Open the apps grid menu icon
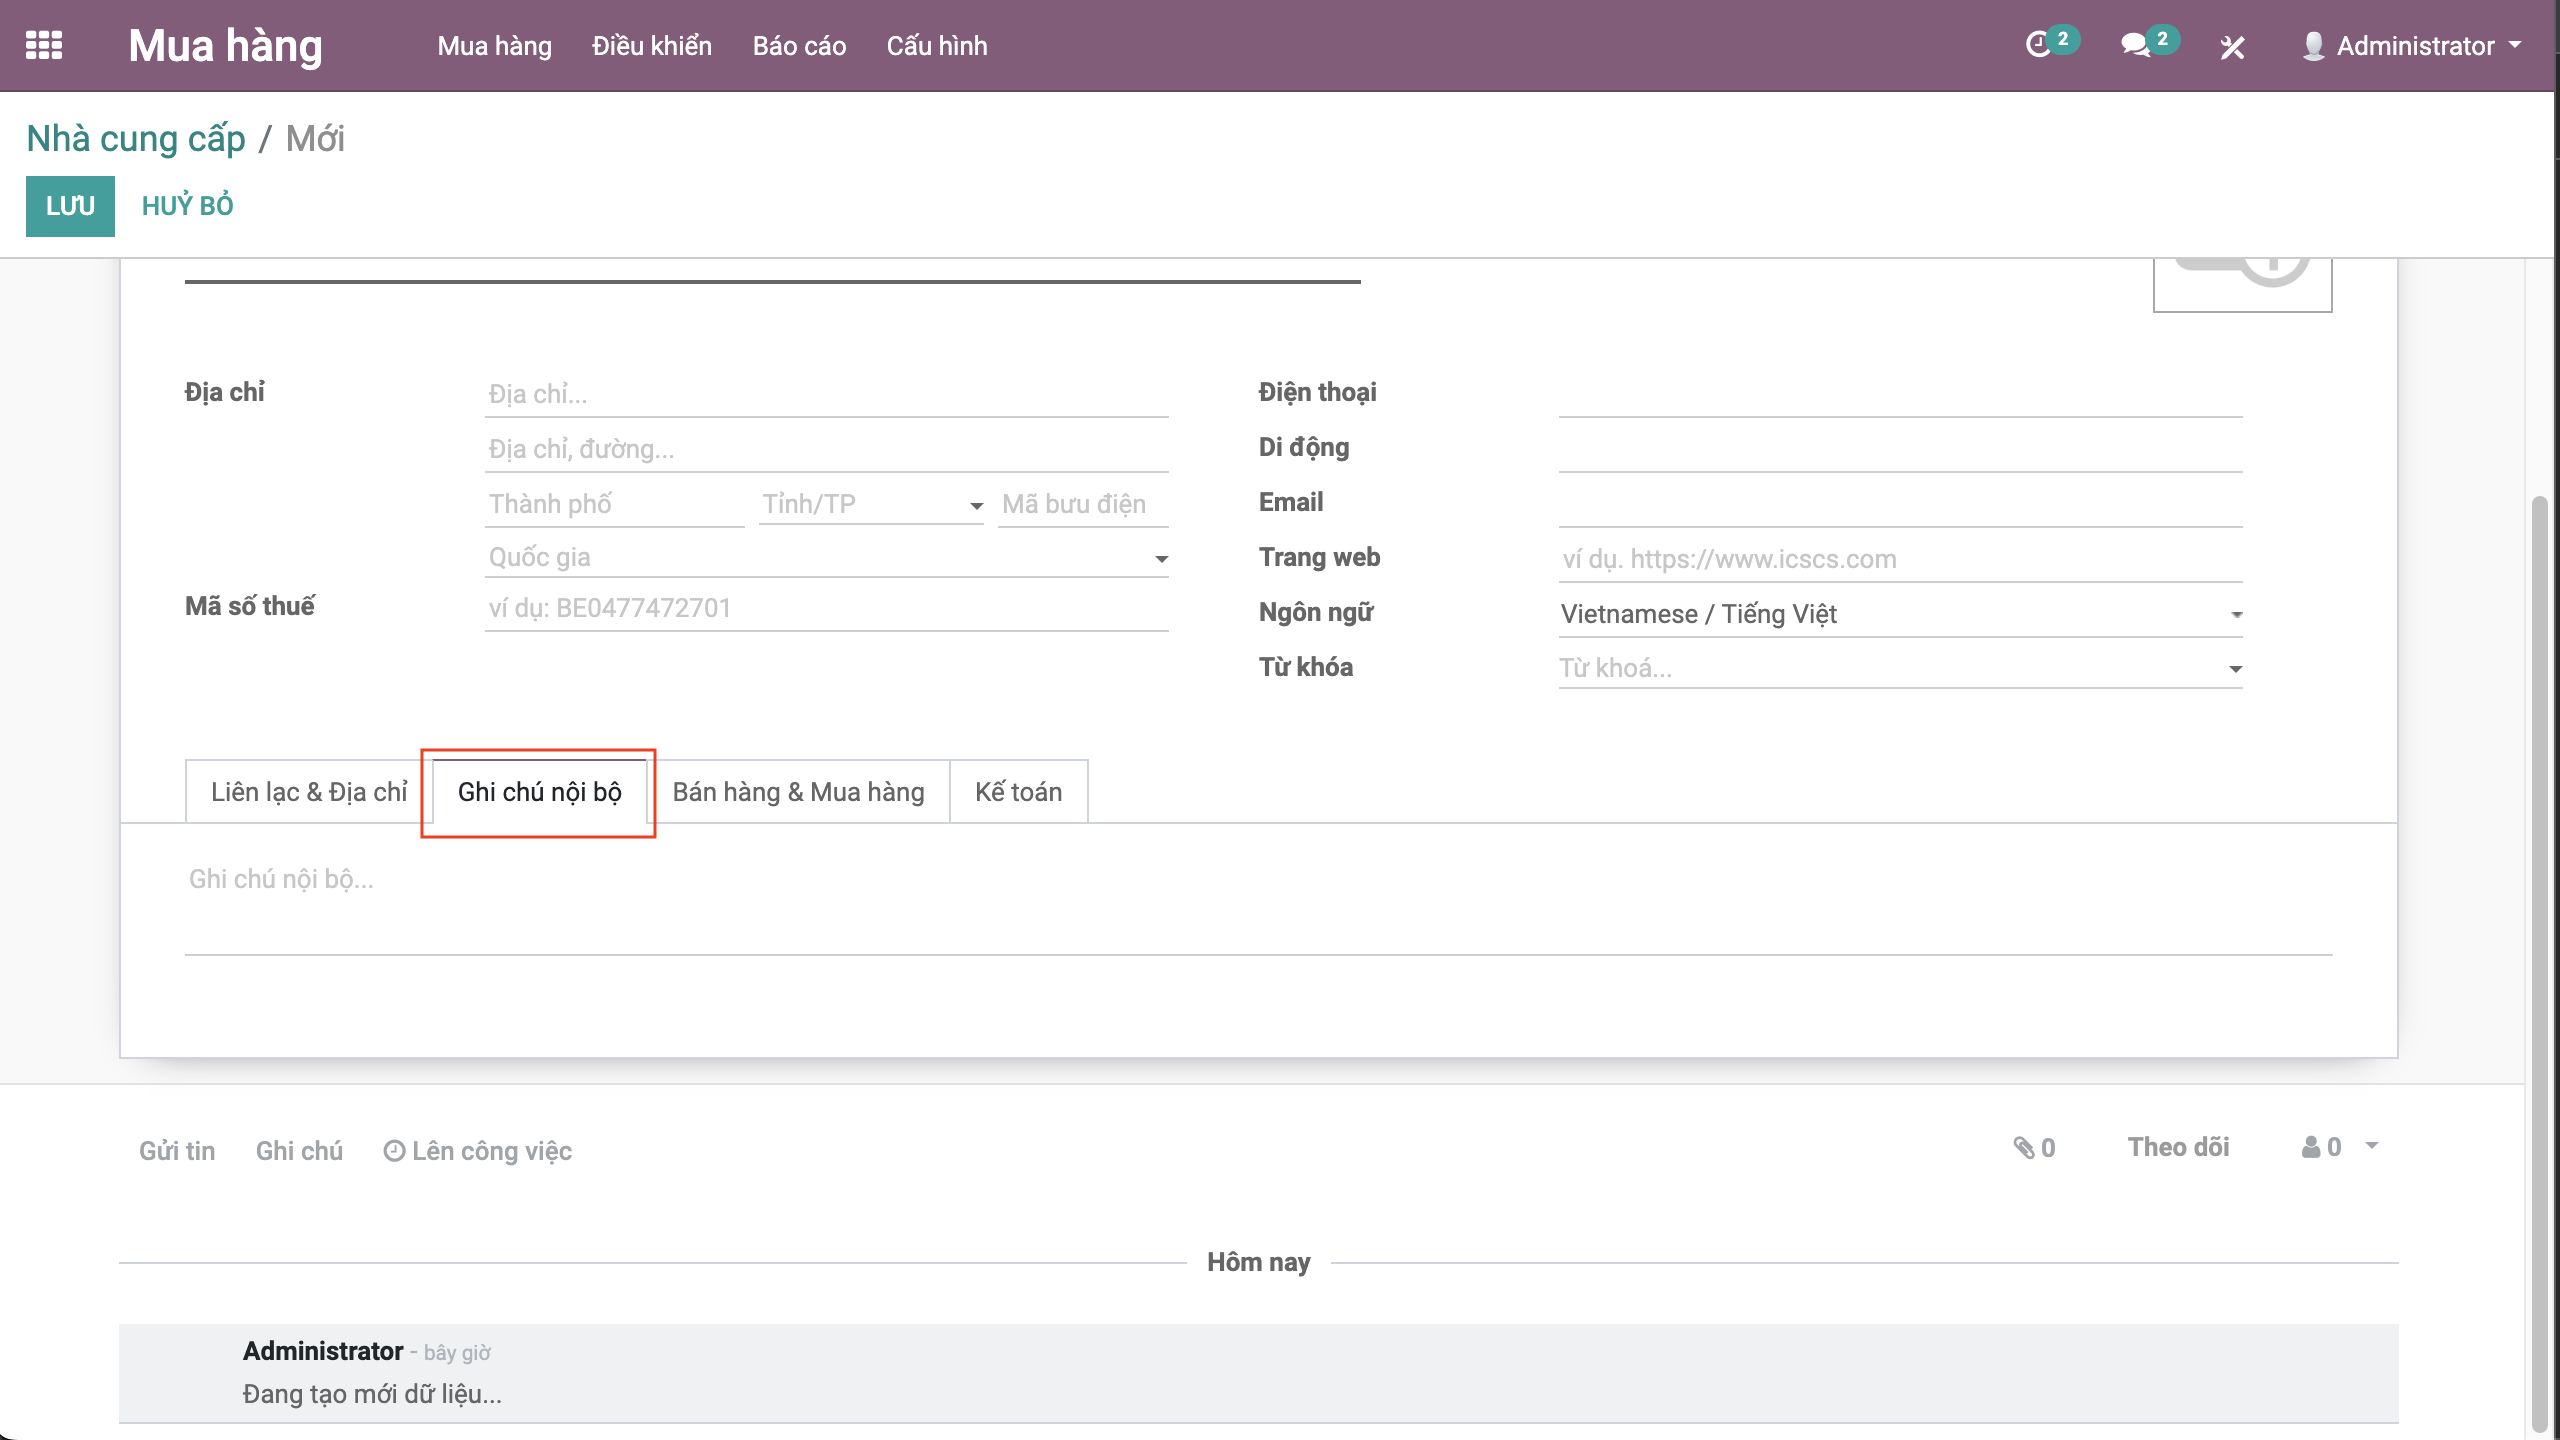 click(x=44, y=46)
